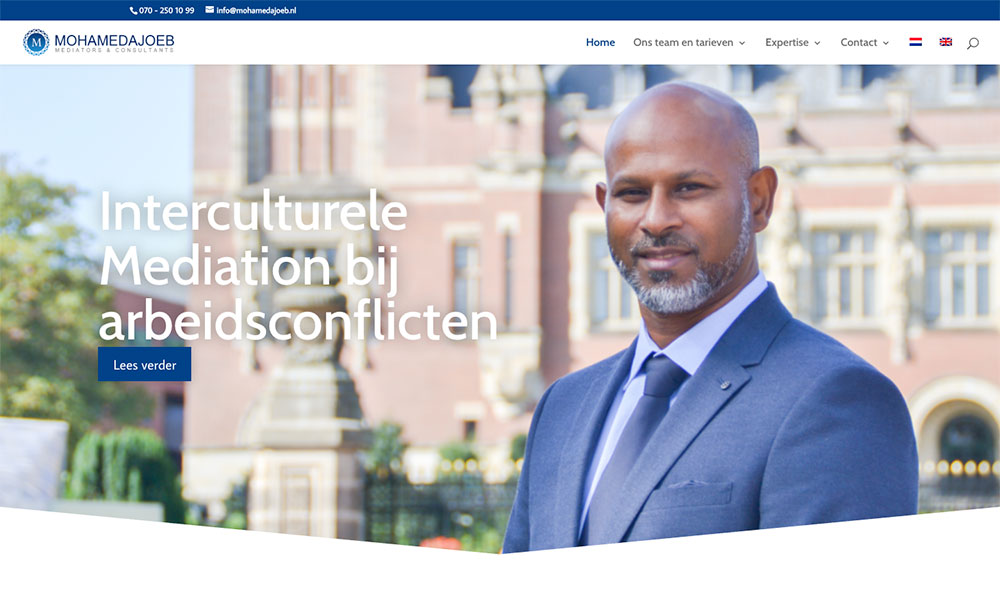
Task: Expand the Expertise menu chevron
Action: tap(817, 43)
